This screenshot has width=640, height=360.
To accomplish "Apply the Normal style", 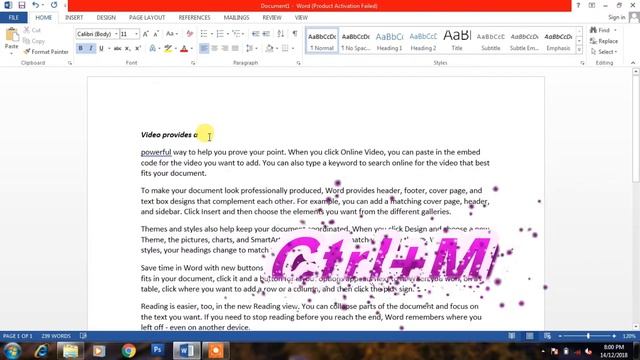I will pos(322,41).
